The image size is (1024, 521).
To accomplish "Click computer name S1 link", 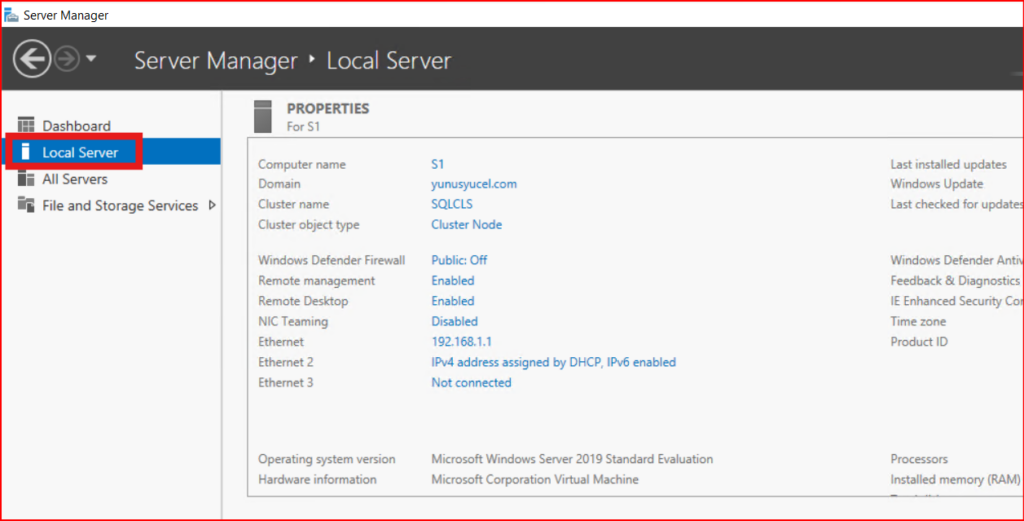I will pyautogui.click(x=437, y=164).
